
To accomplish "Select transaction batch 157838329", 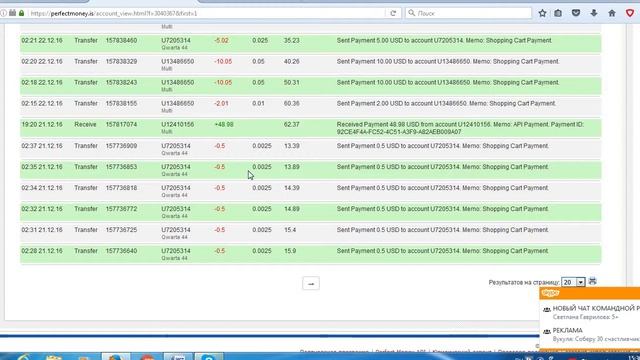I will click(x=121, y=62).
